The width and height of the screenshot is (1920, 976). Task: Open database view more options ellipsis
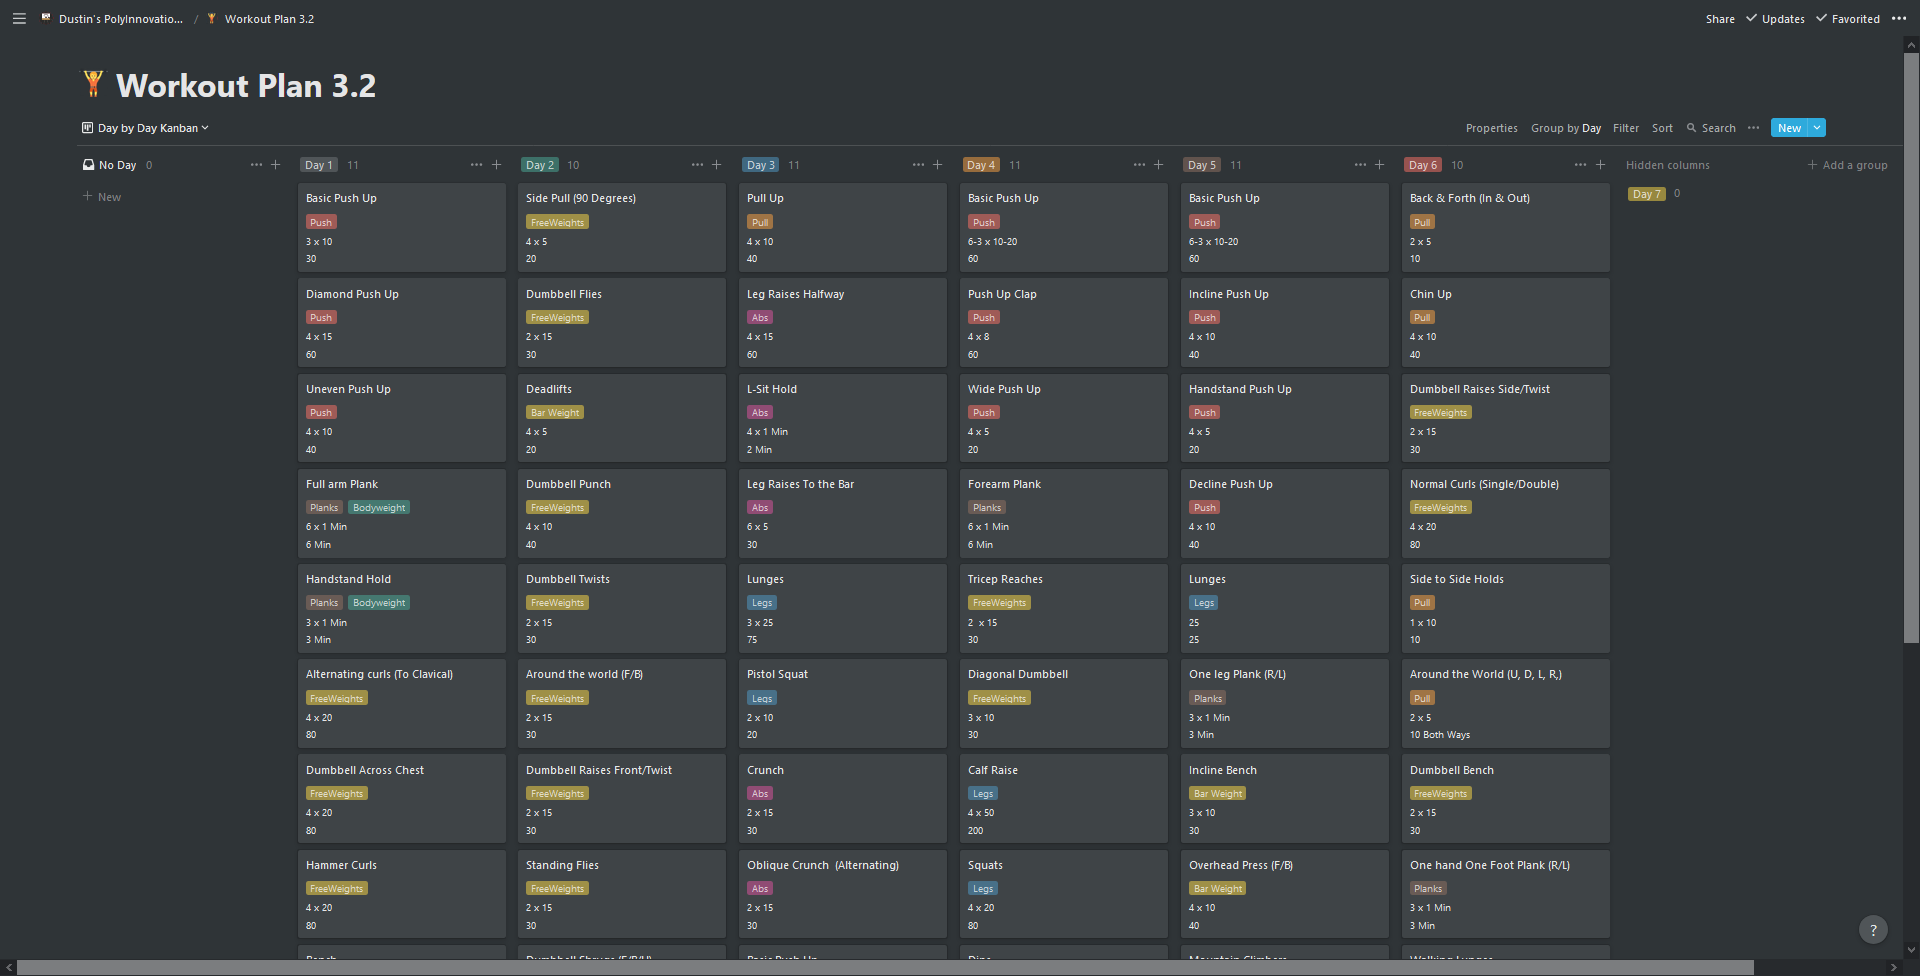(x=1753, y=128)
